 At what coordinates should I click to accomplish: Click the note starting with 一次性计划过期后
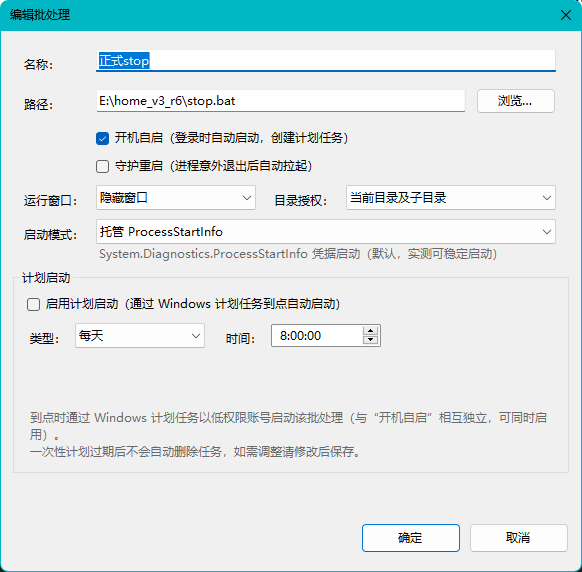195,452
